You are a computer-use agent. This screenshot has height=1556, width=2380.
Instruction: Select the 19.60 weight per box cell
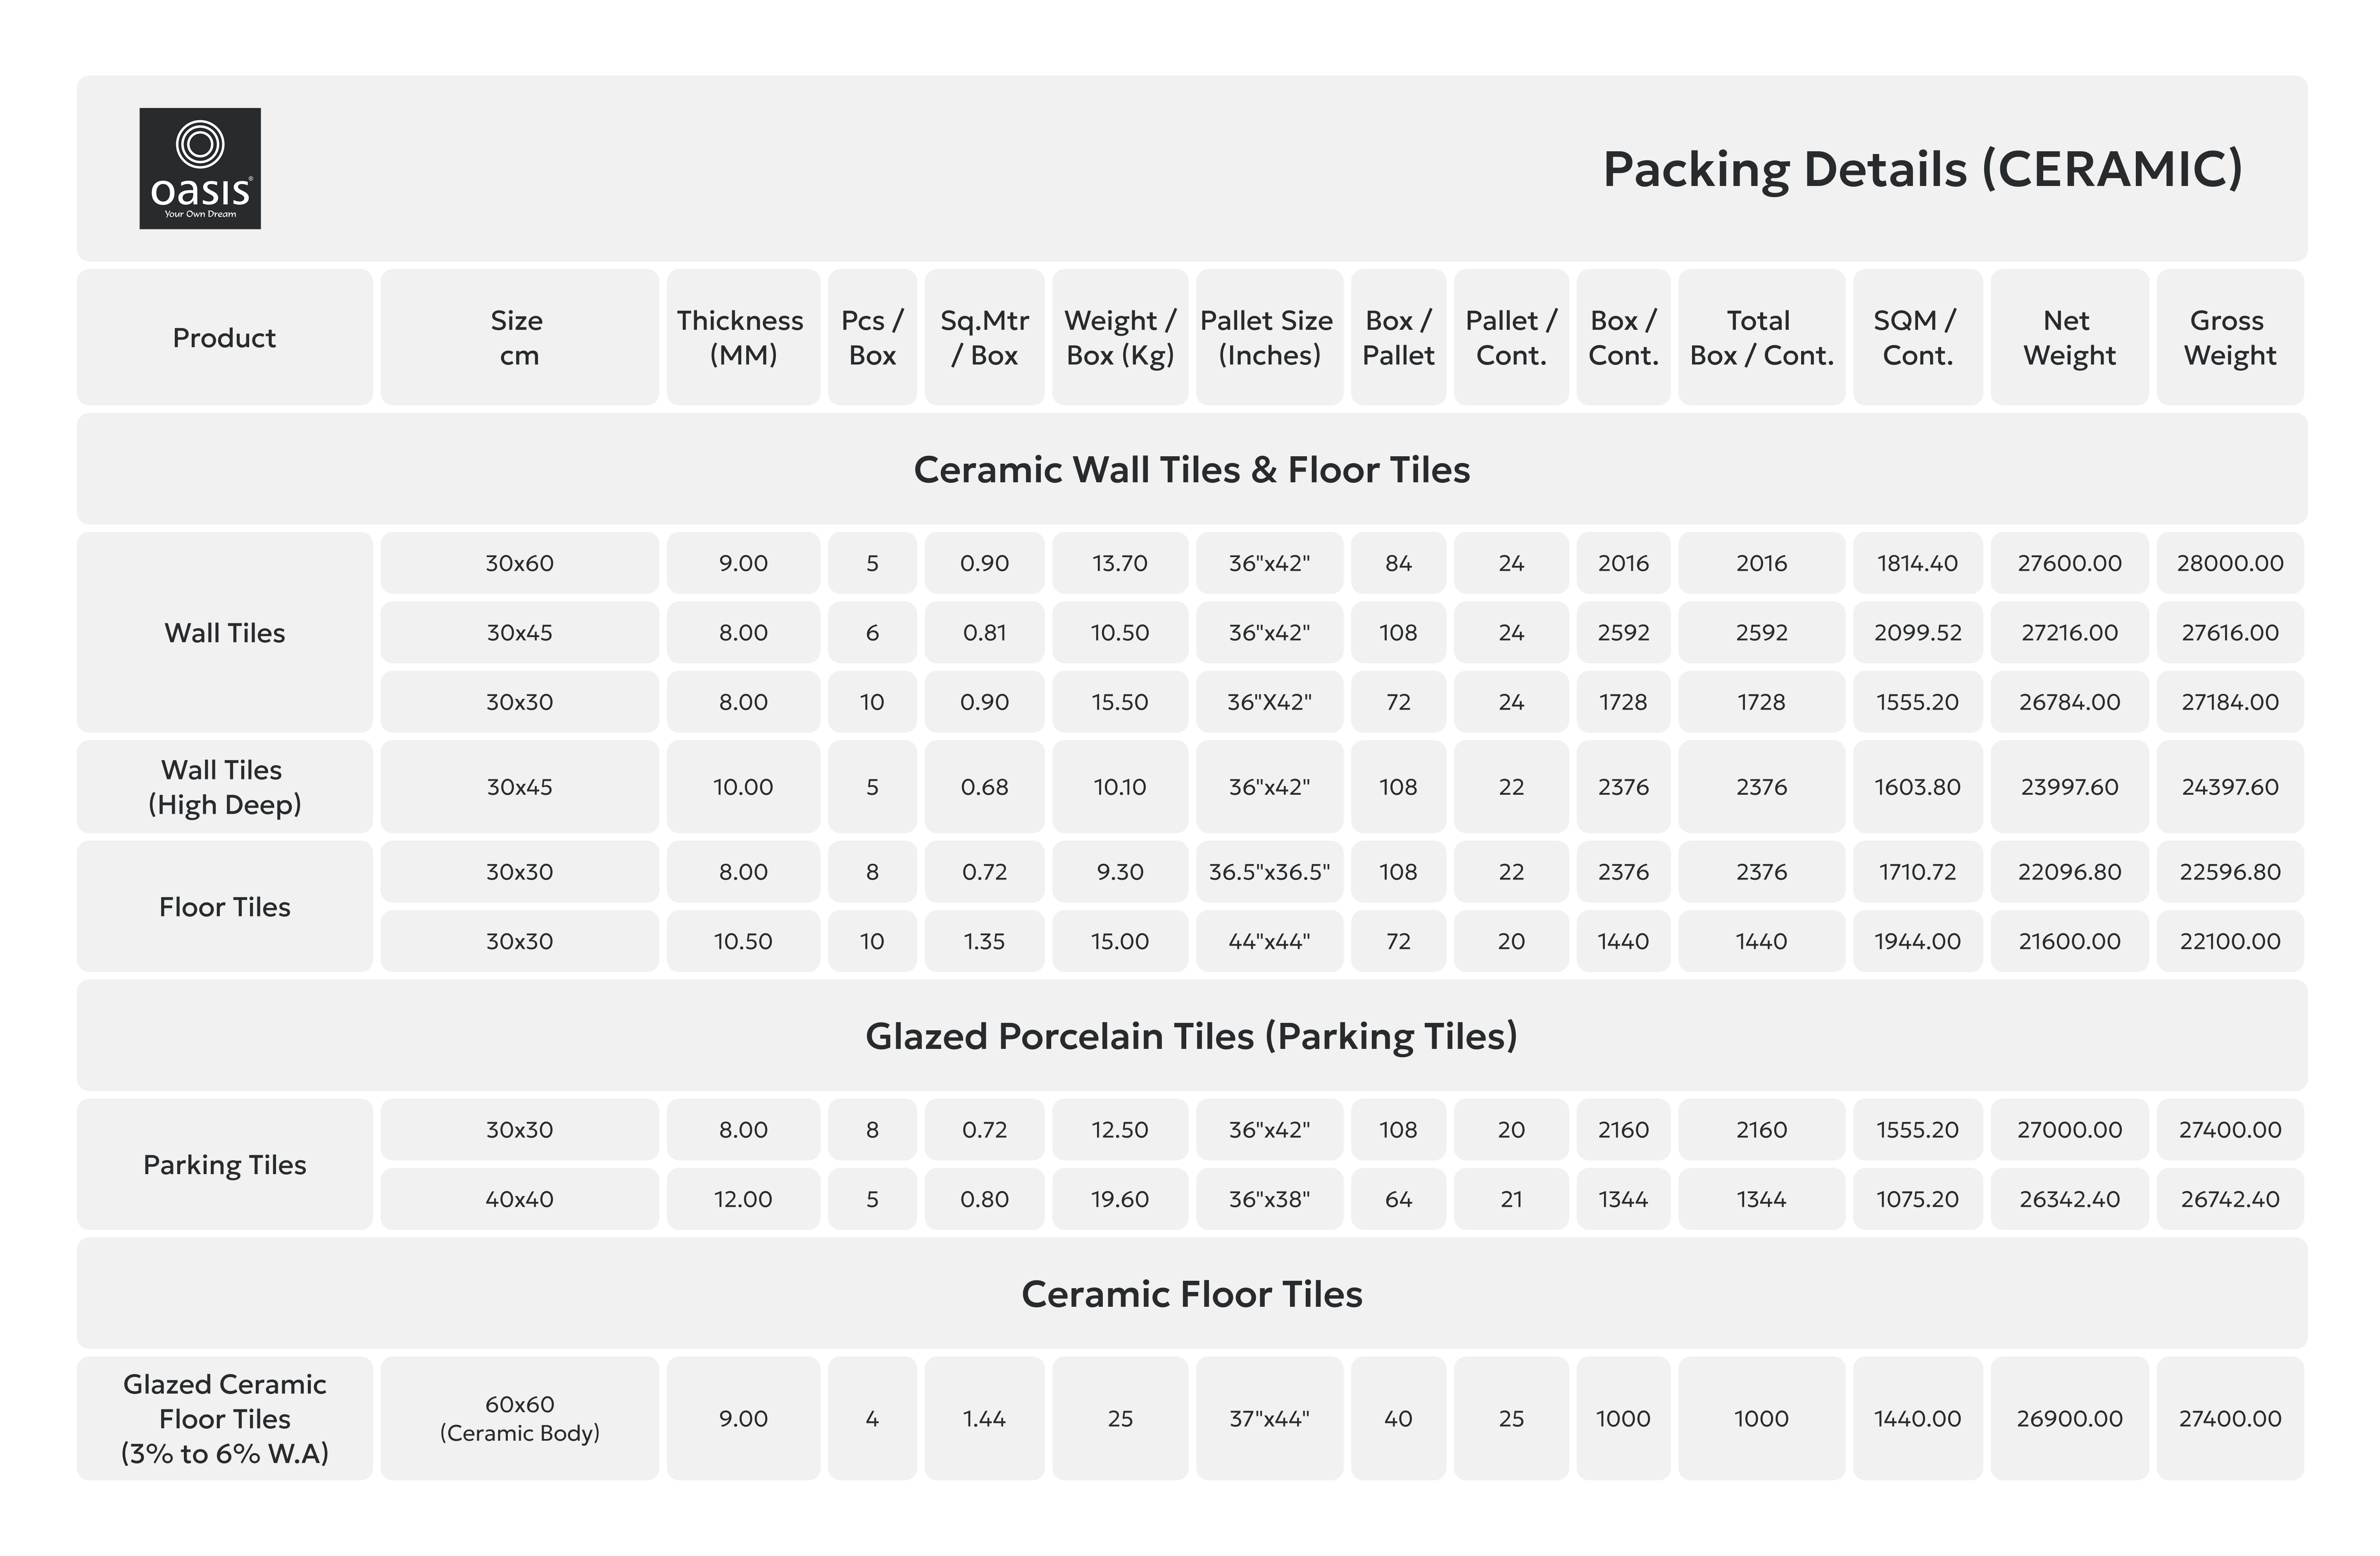1119,1199
